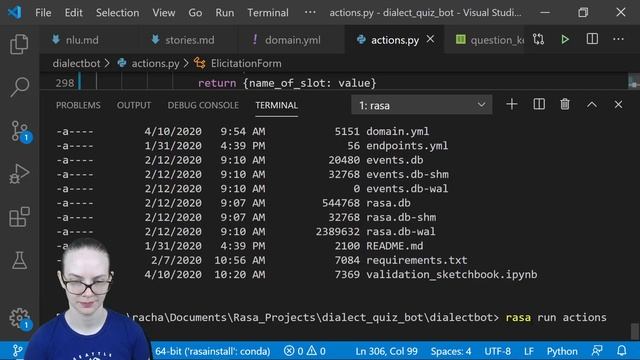Screen dimensions: 640x360
Task: Open notifications bell in status bar
Action: coord(622,351)
